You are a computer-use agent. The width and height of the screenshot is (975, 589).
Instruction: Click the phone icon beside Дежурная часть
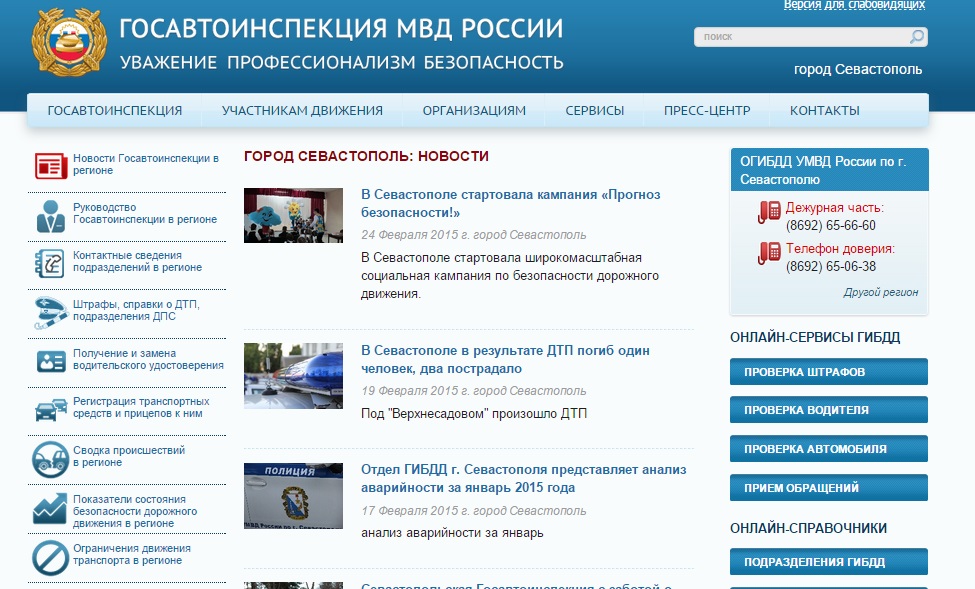click(769, 212)
